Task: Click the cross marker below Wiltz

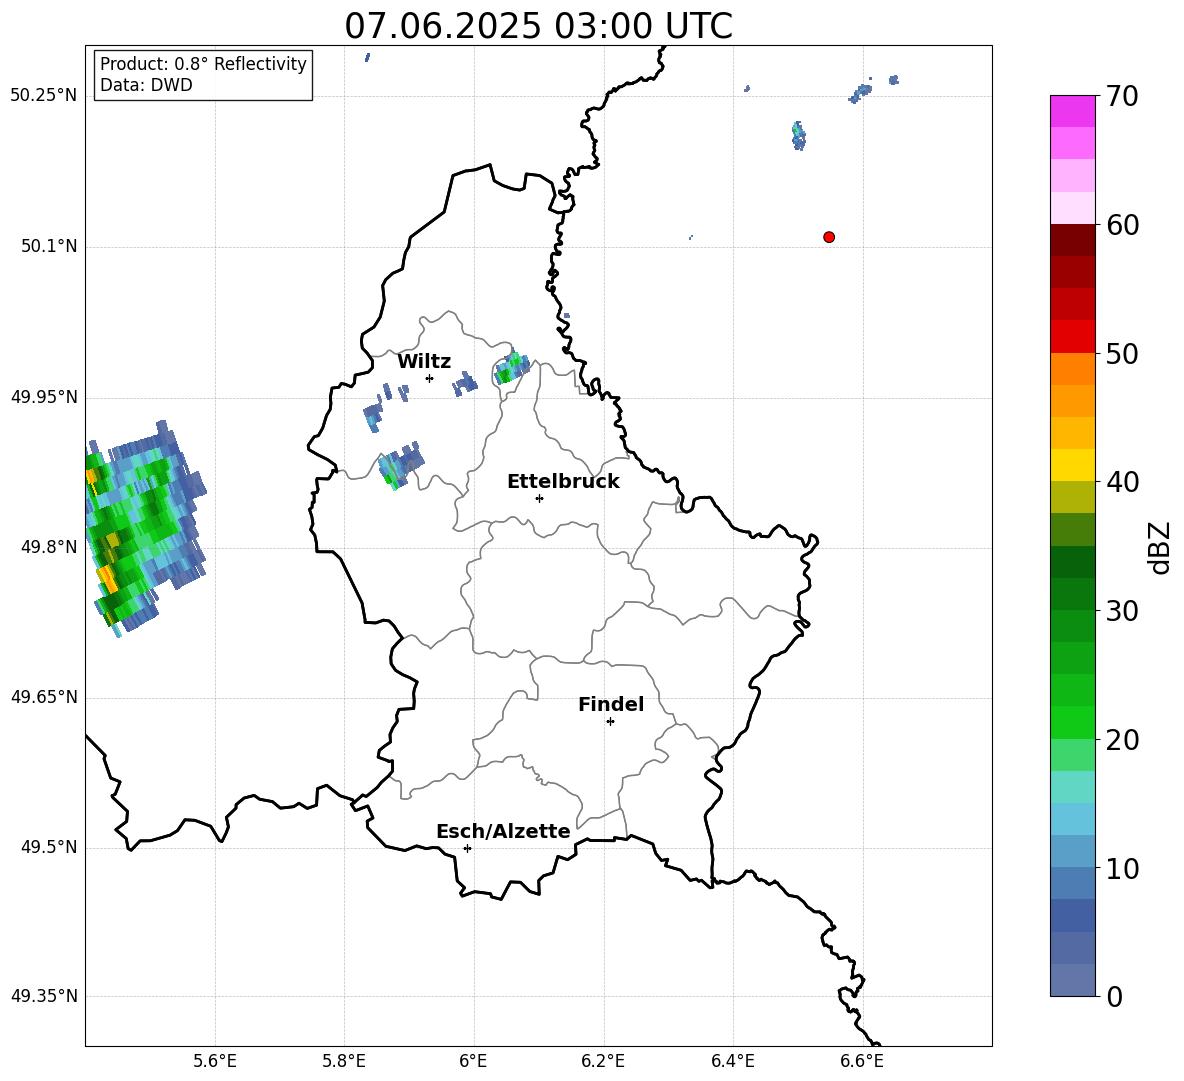Action: (430, 378)
